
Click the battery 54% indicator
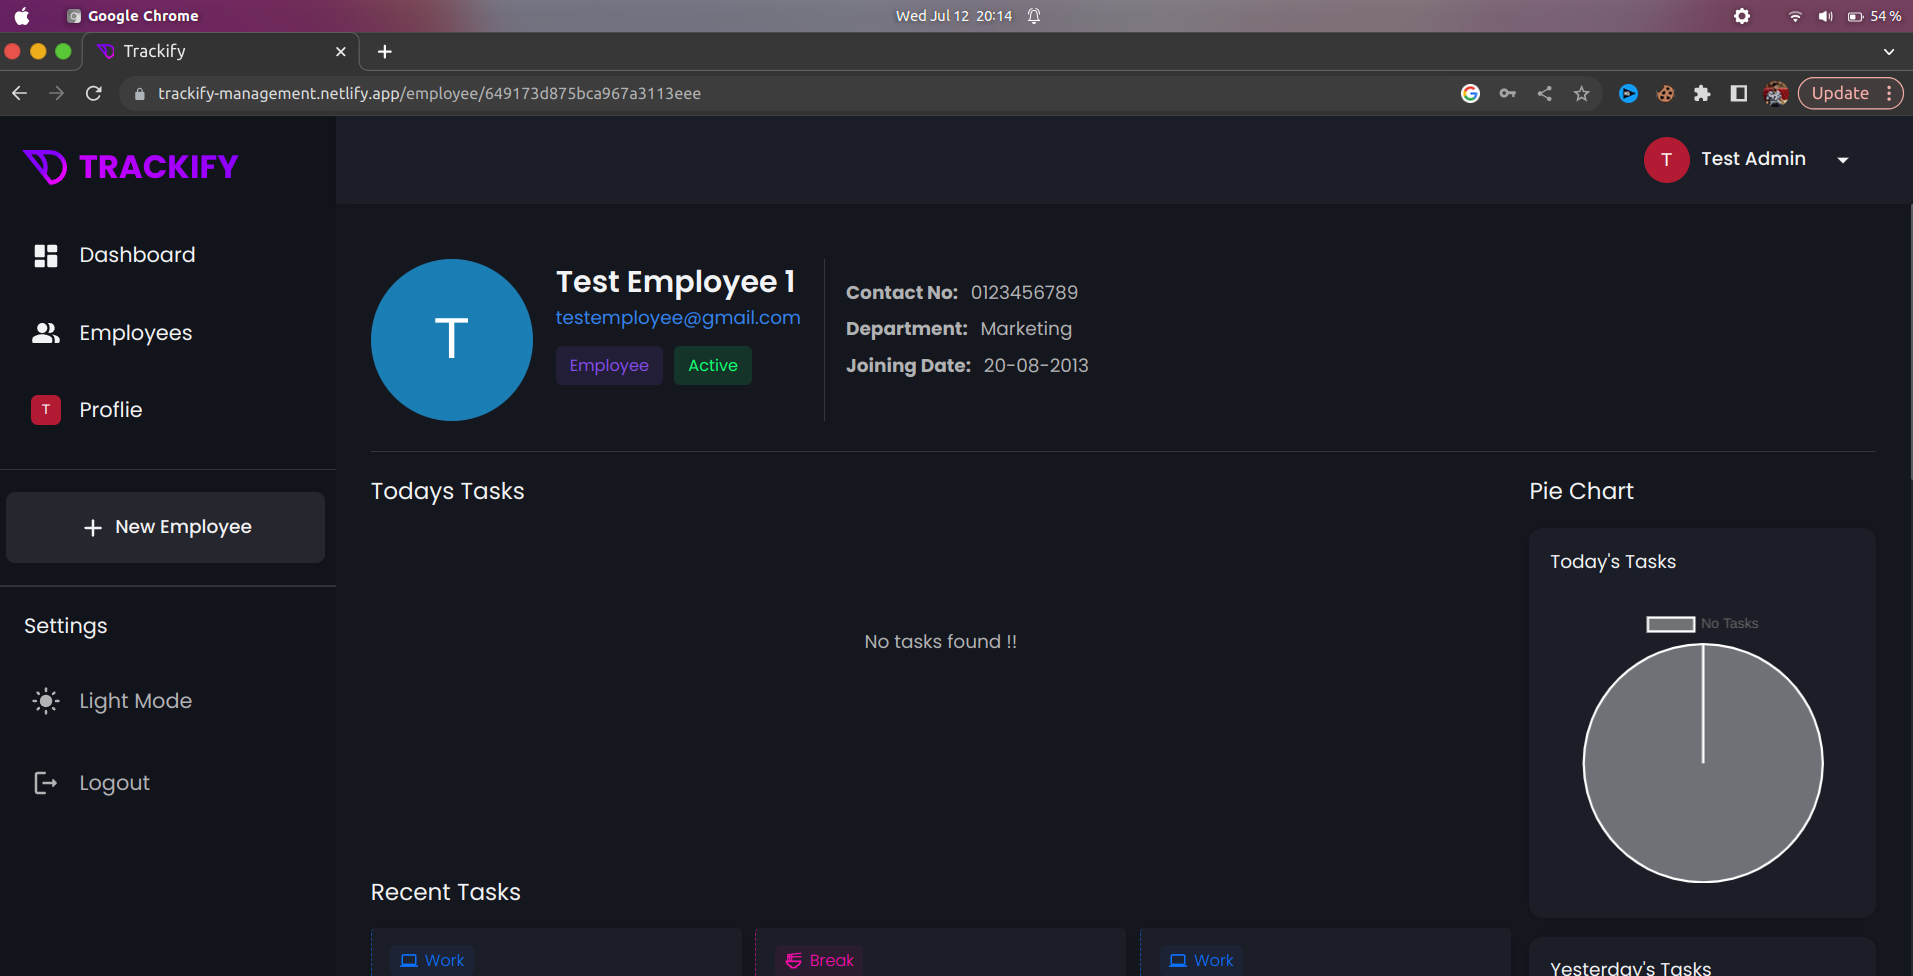(x=1875, y=16)
